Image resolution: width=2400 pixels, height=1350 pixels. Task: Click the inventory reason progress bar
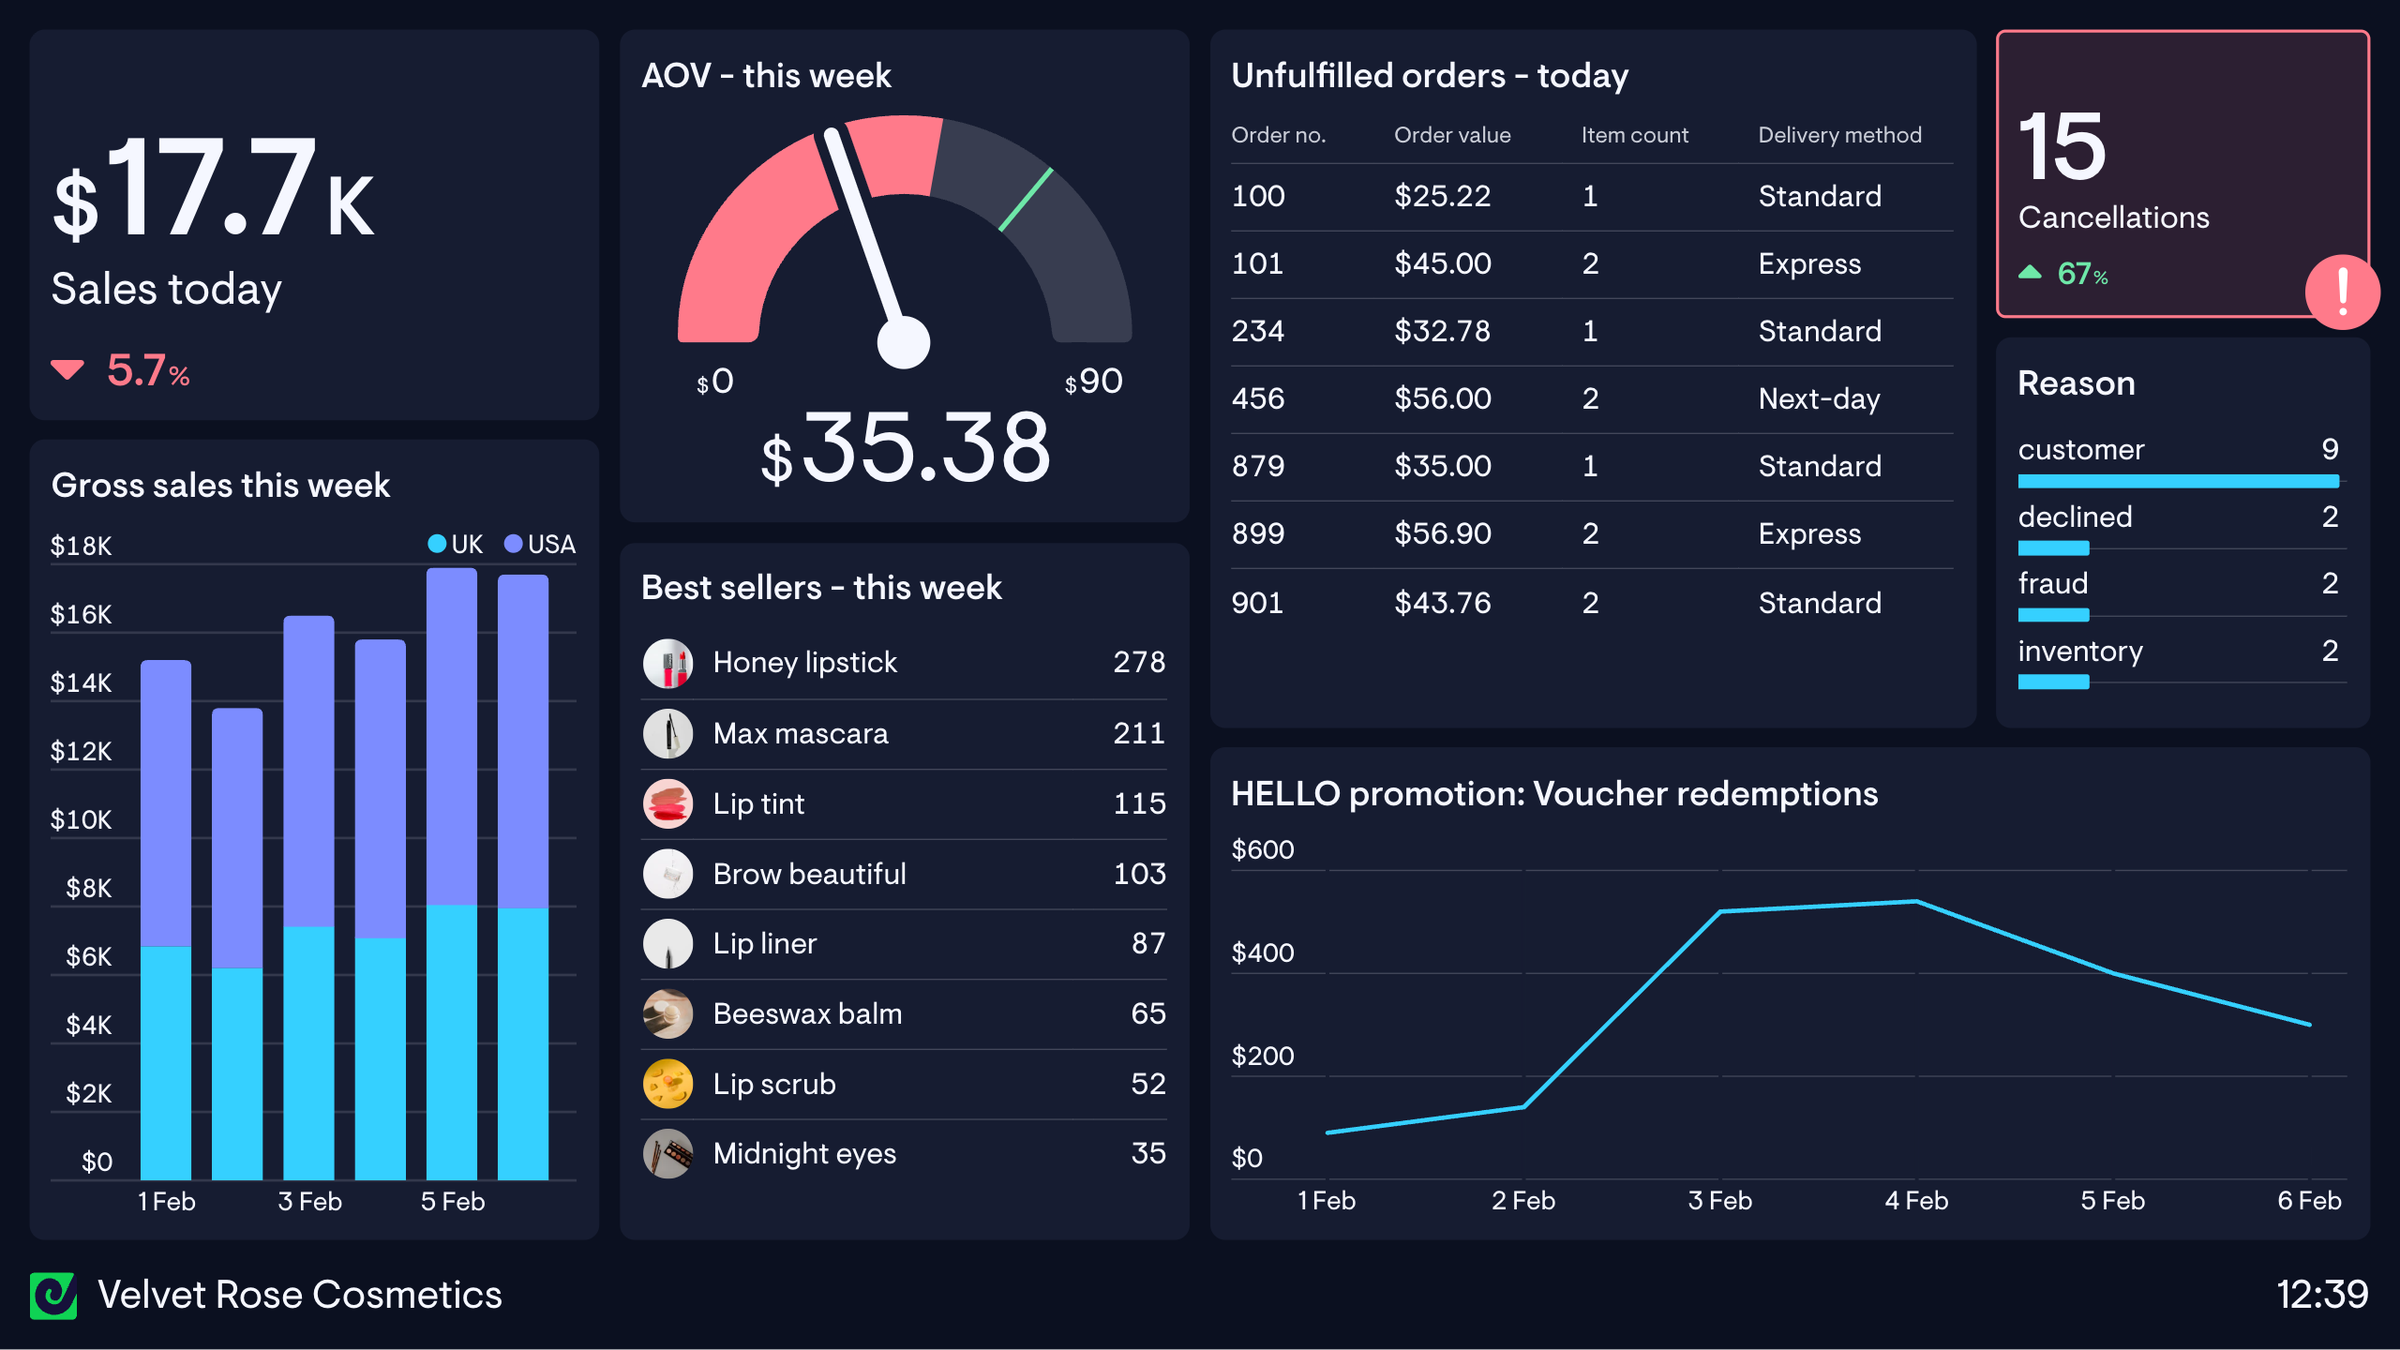tap(2053, 682)
